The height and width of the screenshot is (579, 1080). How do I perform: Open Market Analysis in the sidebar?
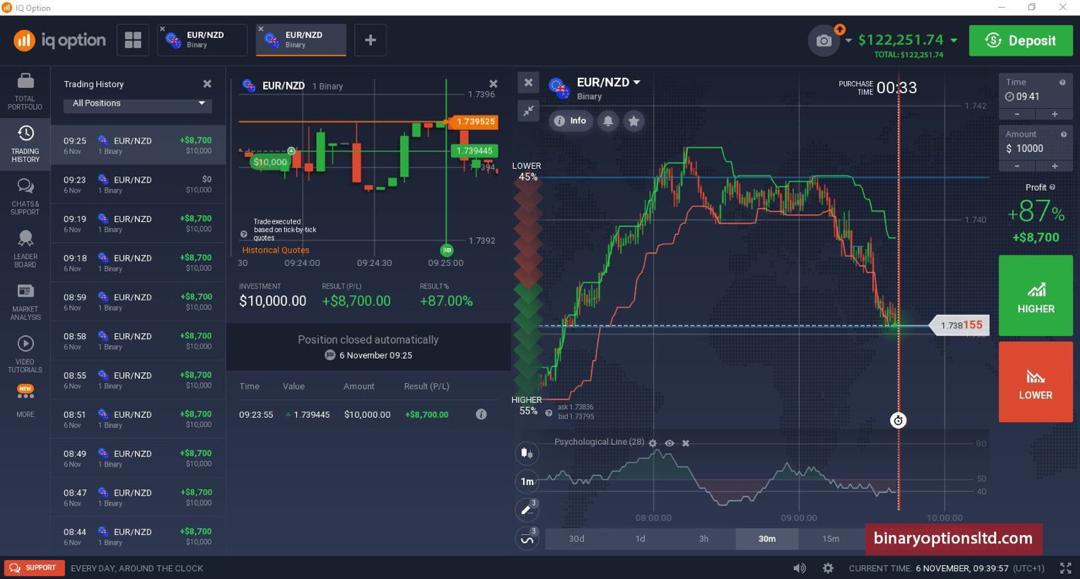(25, 302)
